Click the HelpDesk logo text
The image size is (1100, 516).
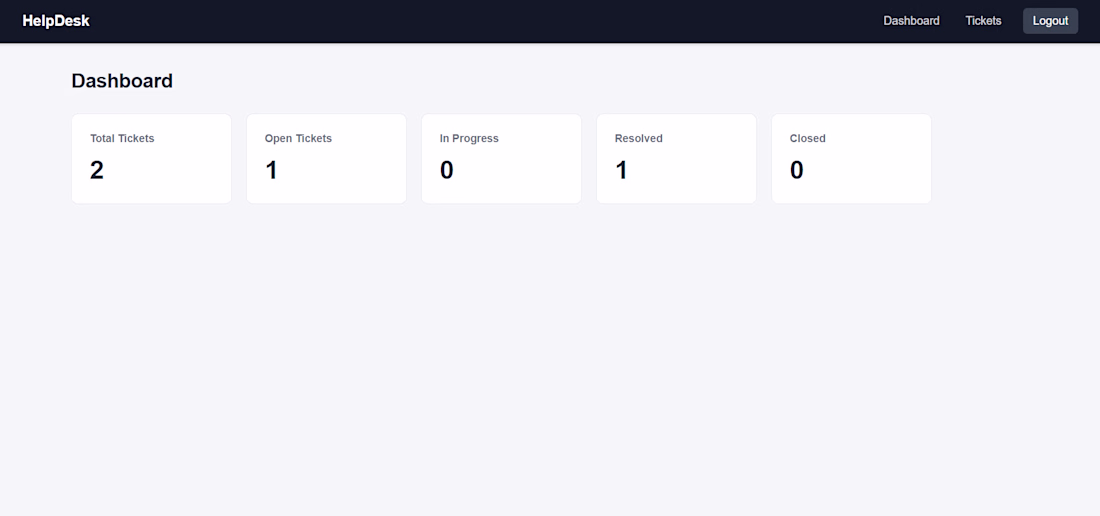point(56,21)
